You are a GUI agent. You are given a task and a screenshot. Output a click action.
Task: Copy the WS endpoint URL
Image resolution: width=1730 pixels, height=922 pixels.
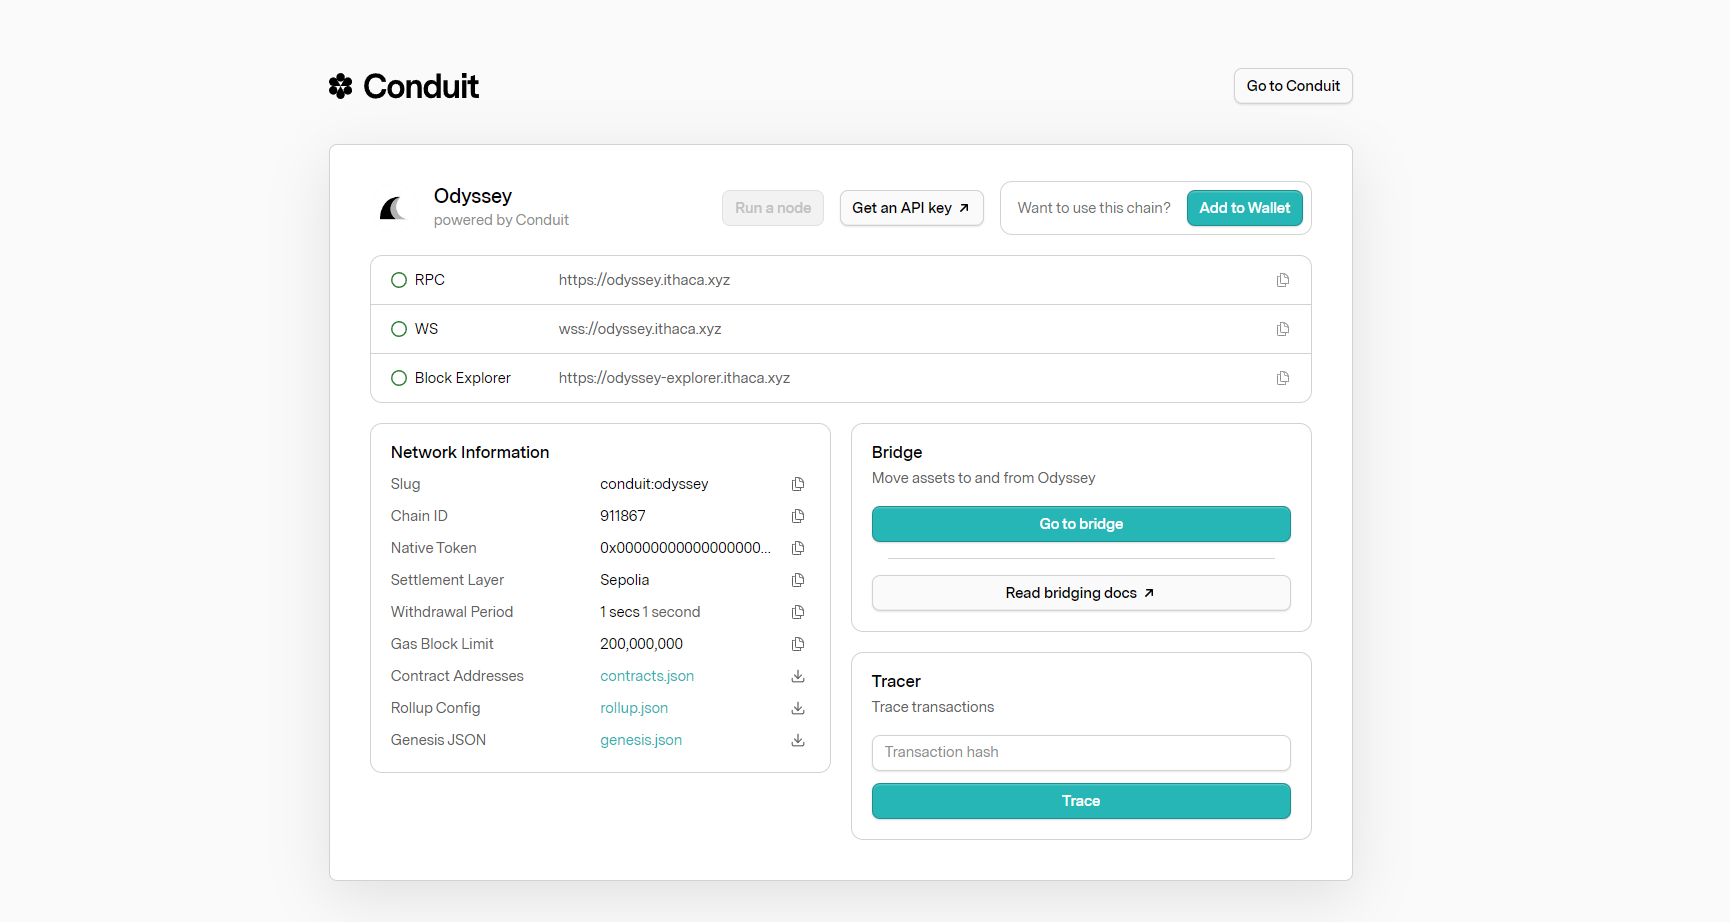[1282, 329]
